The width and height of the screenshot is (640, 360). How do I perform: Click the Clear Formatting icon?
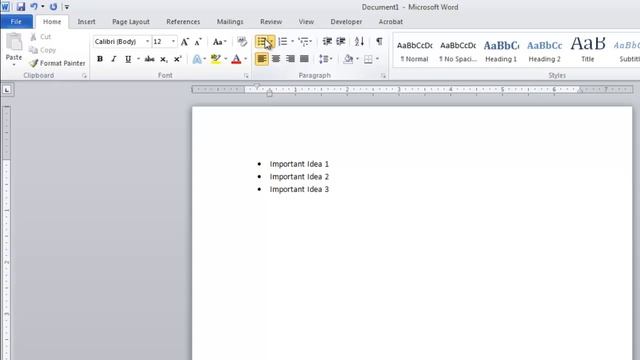[242, 42]
